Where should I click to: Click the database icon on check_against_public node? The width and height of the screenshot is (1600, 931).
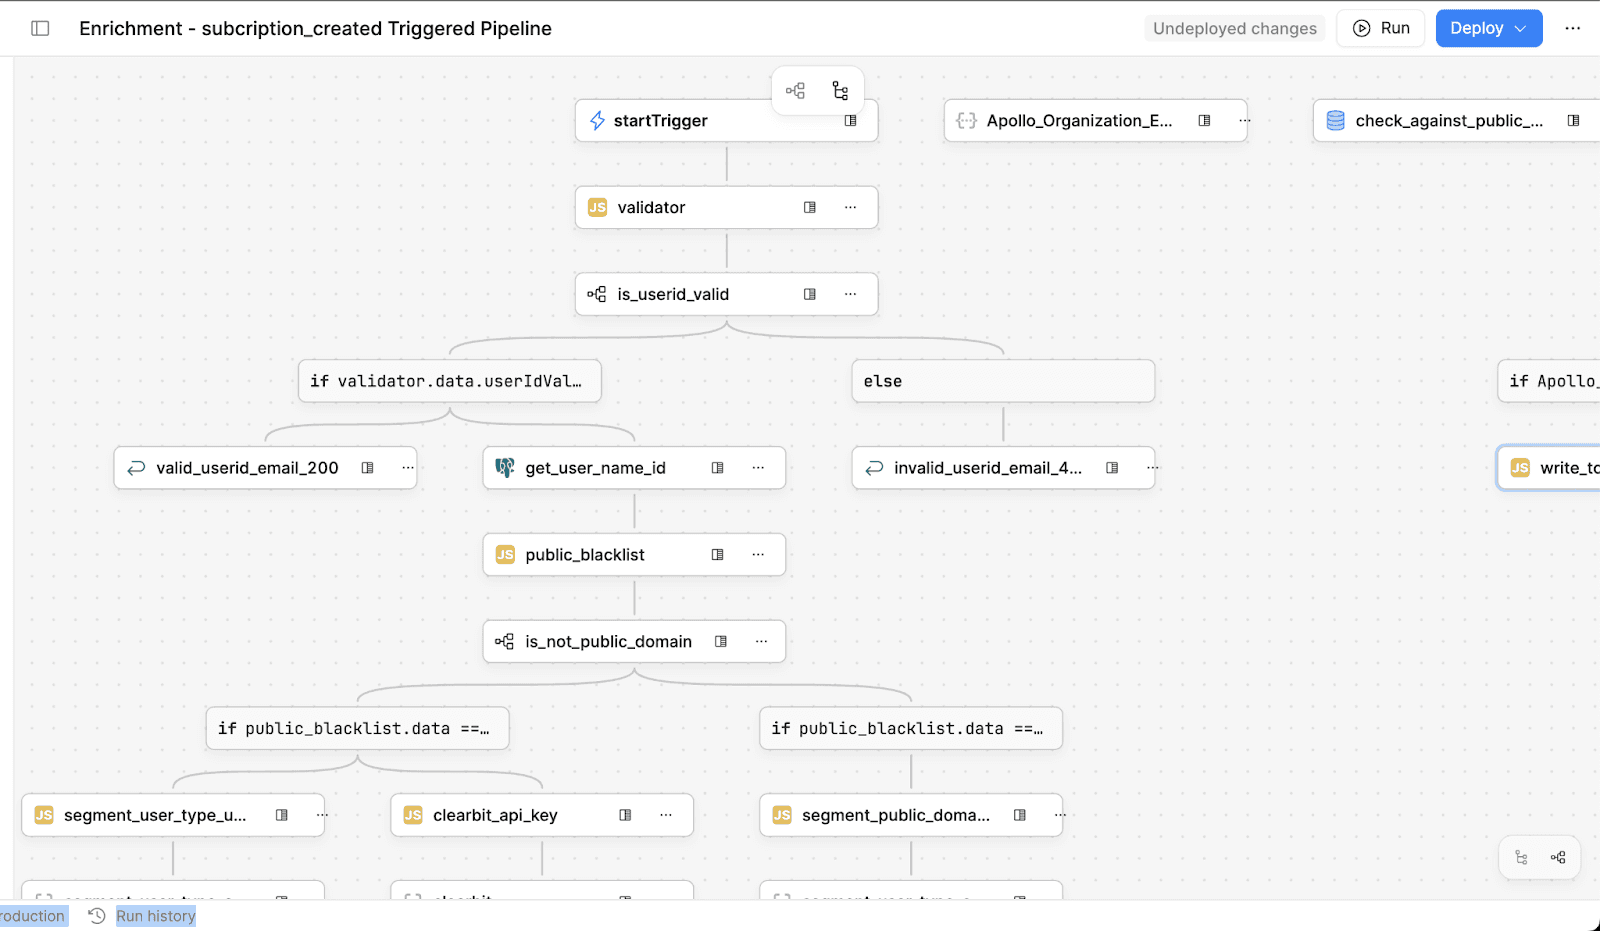1334,120
